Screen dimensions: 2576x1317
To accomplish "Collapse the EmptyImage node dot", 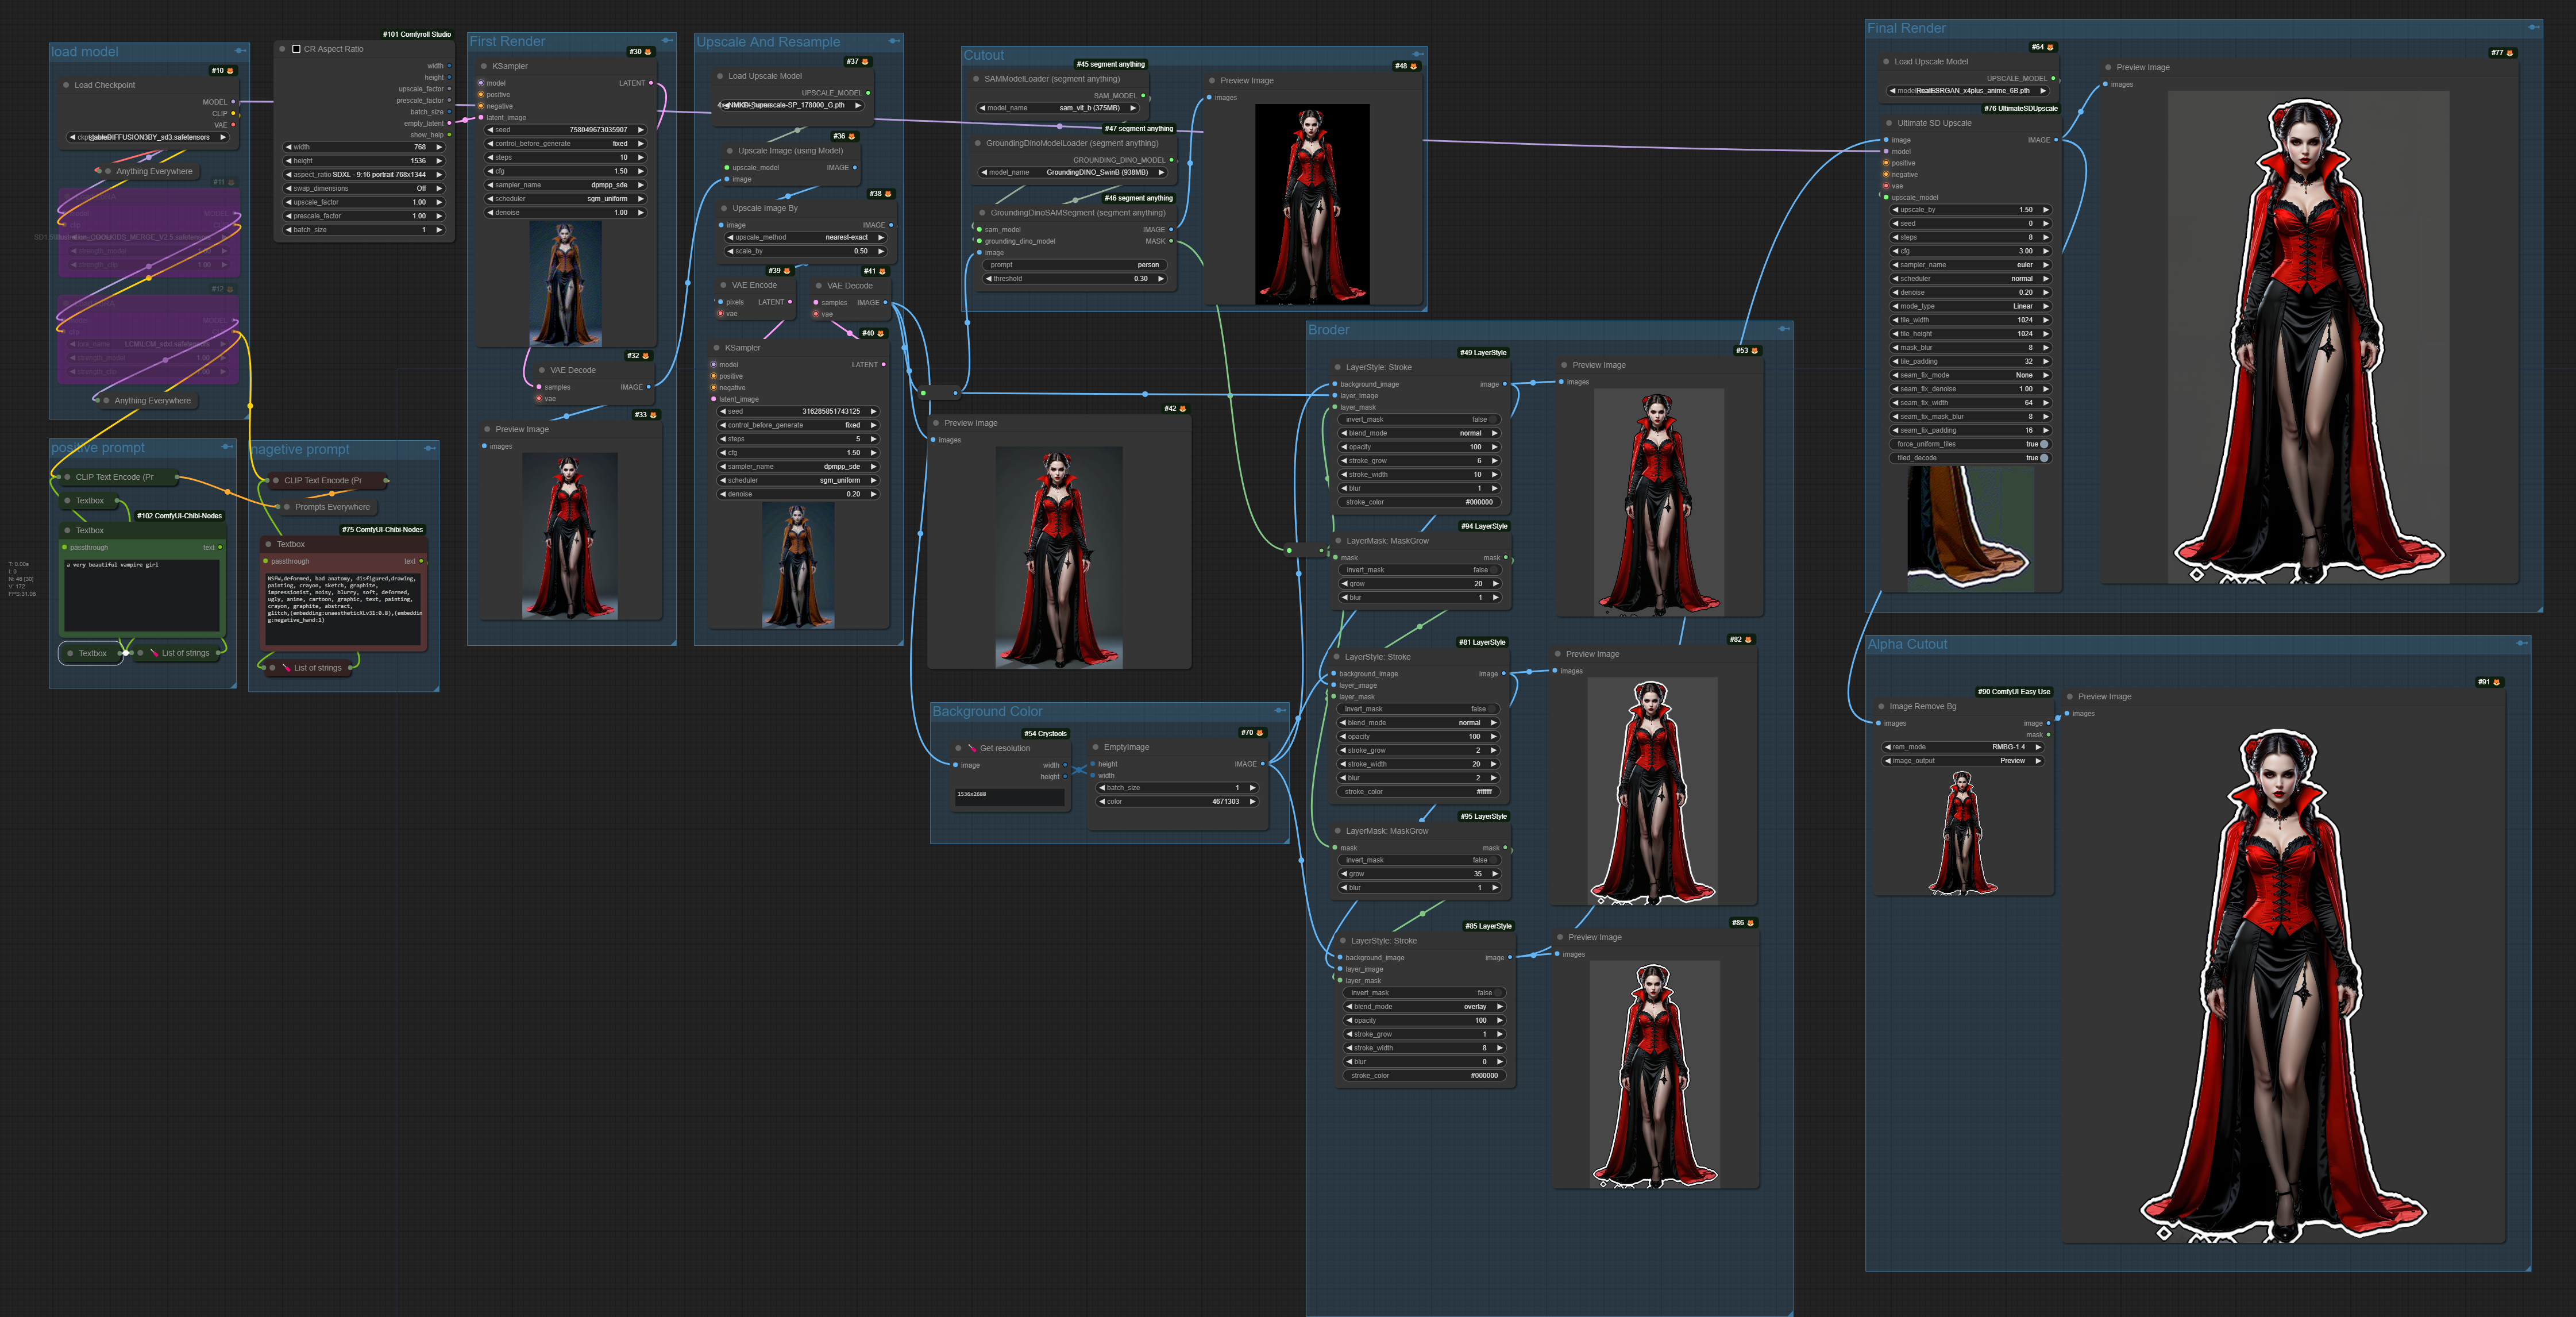I will tap(1095, 747).
